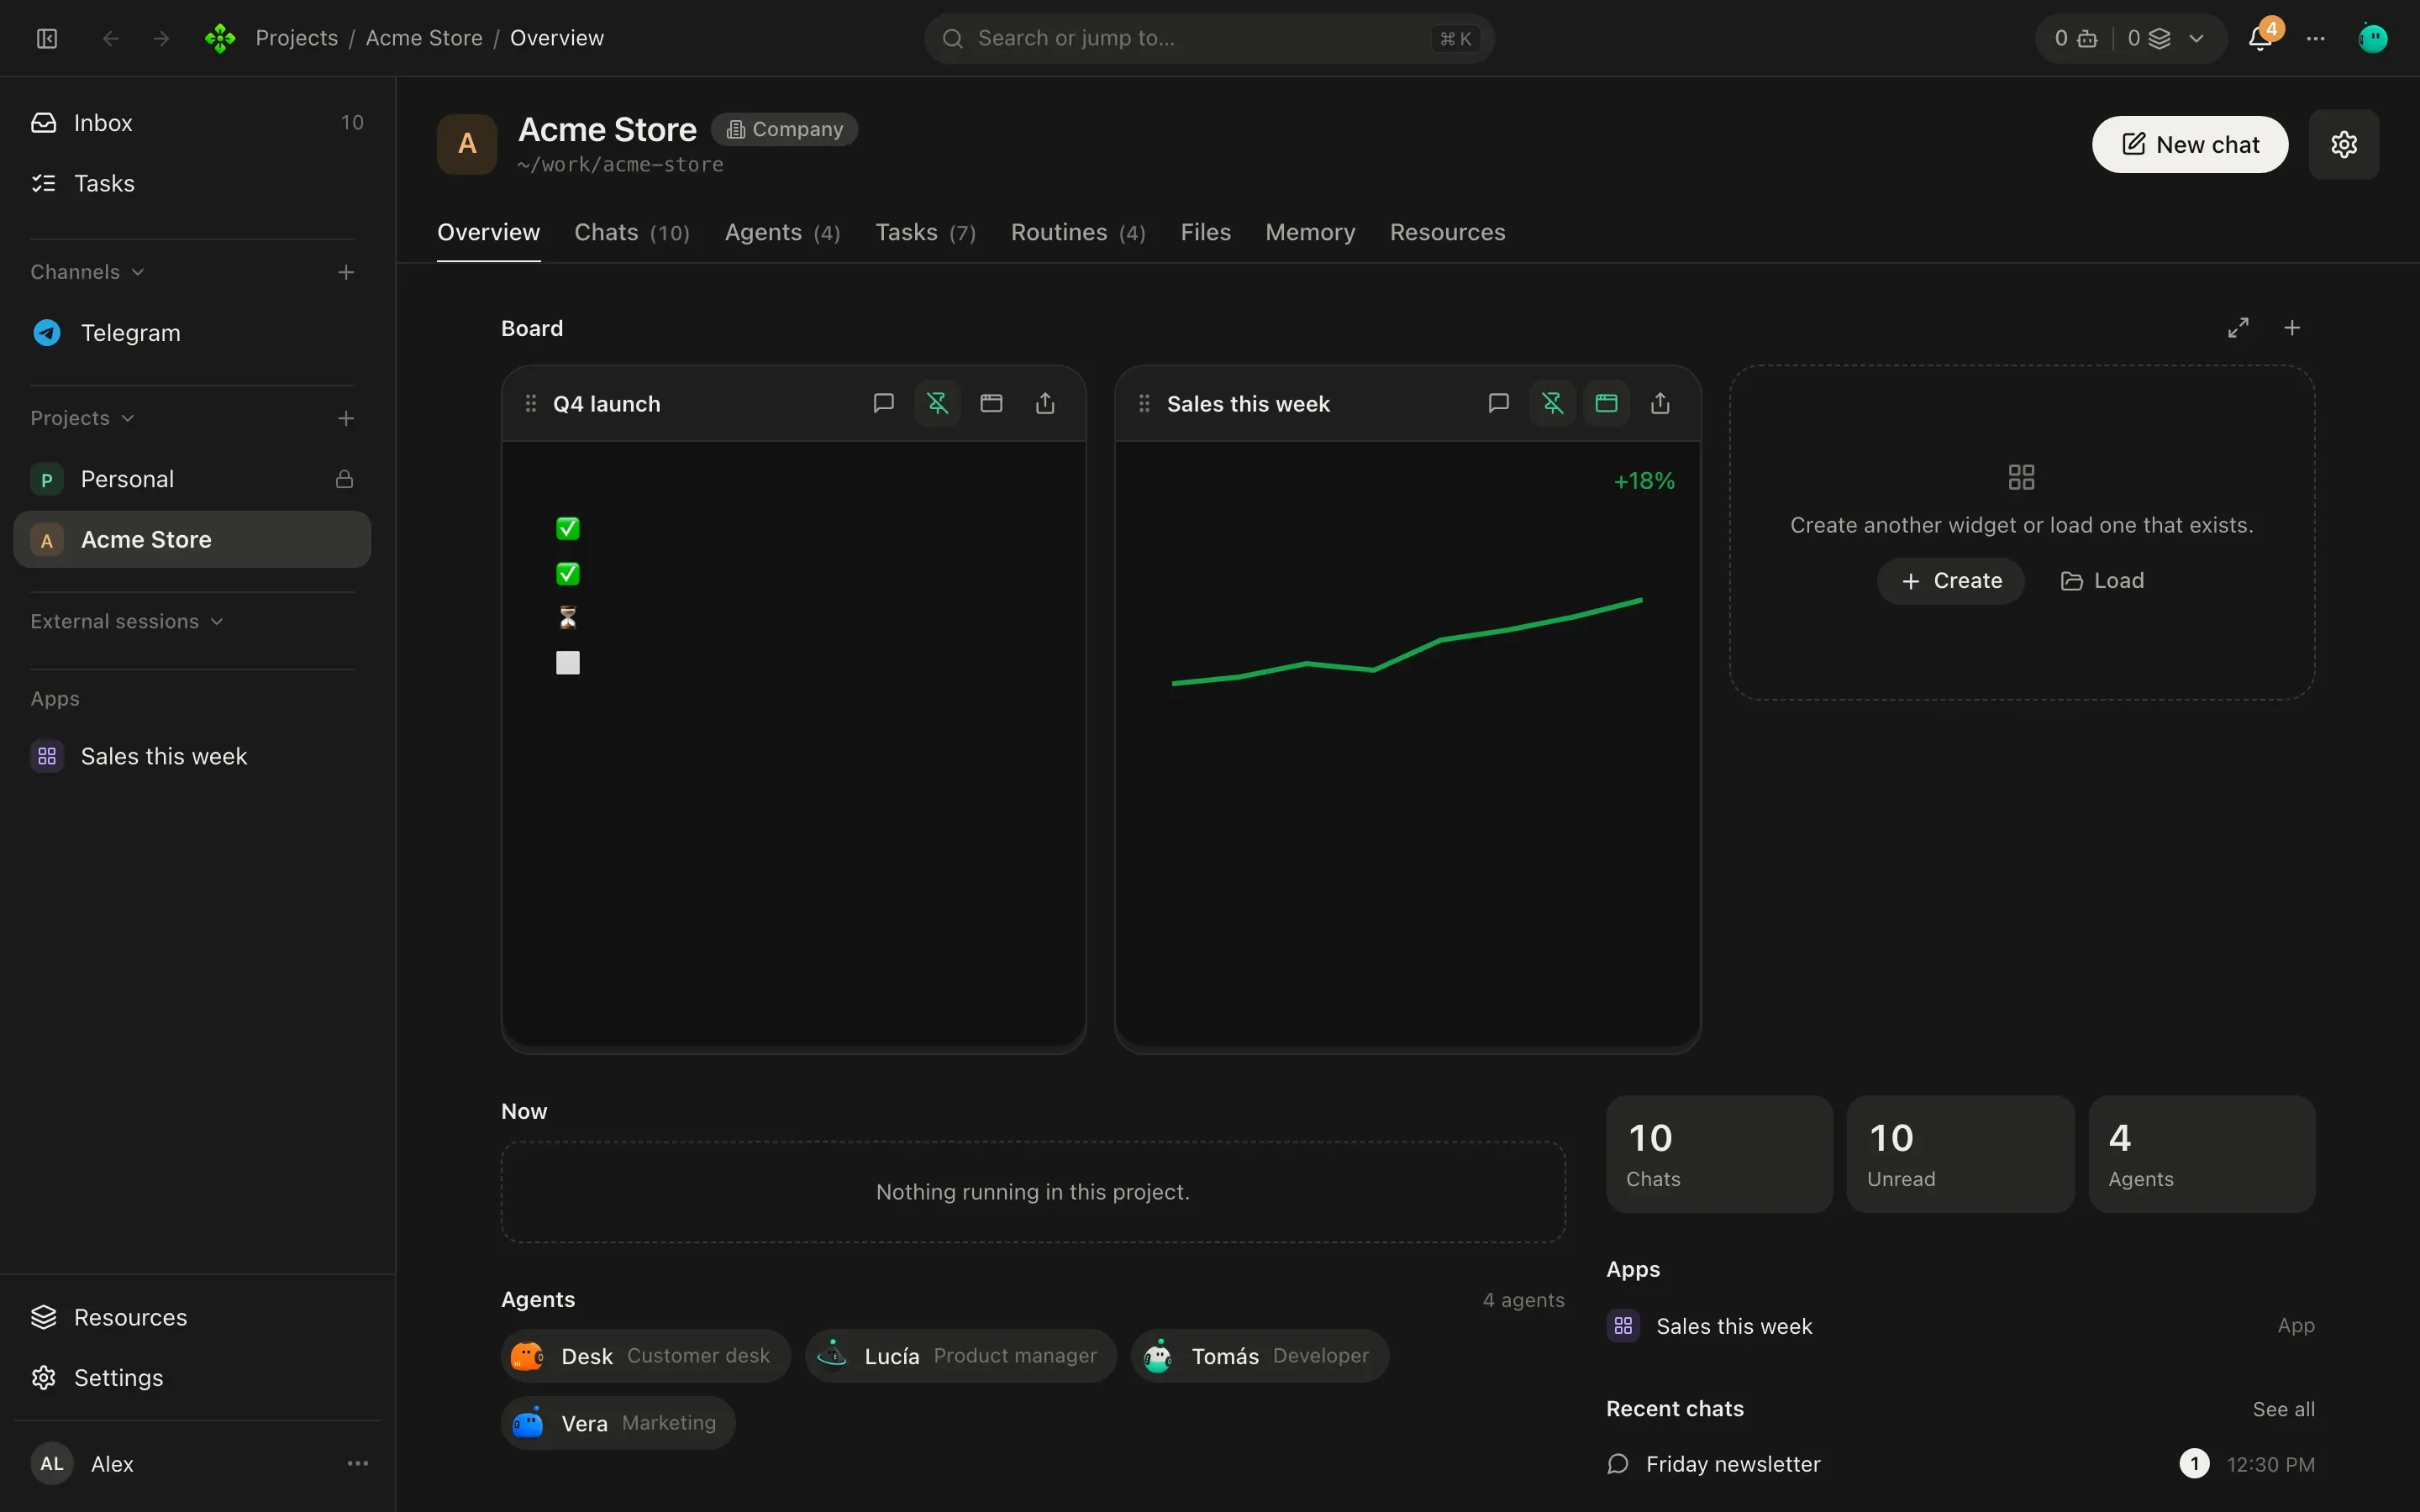This screenshot has height=1512, width=2420.
Task: Toggle window mode on Sales this week widget
Action: coord(1606,403)
